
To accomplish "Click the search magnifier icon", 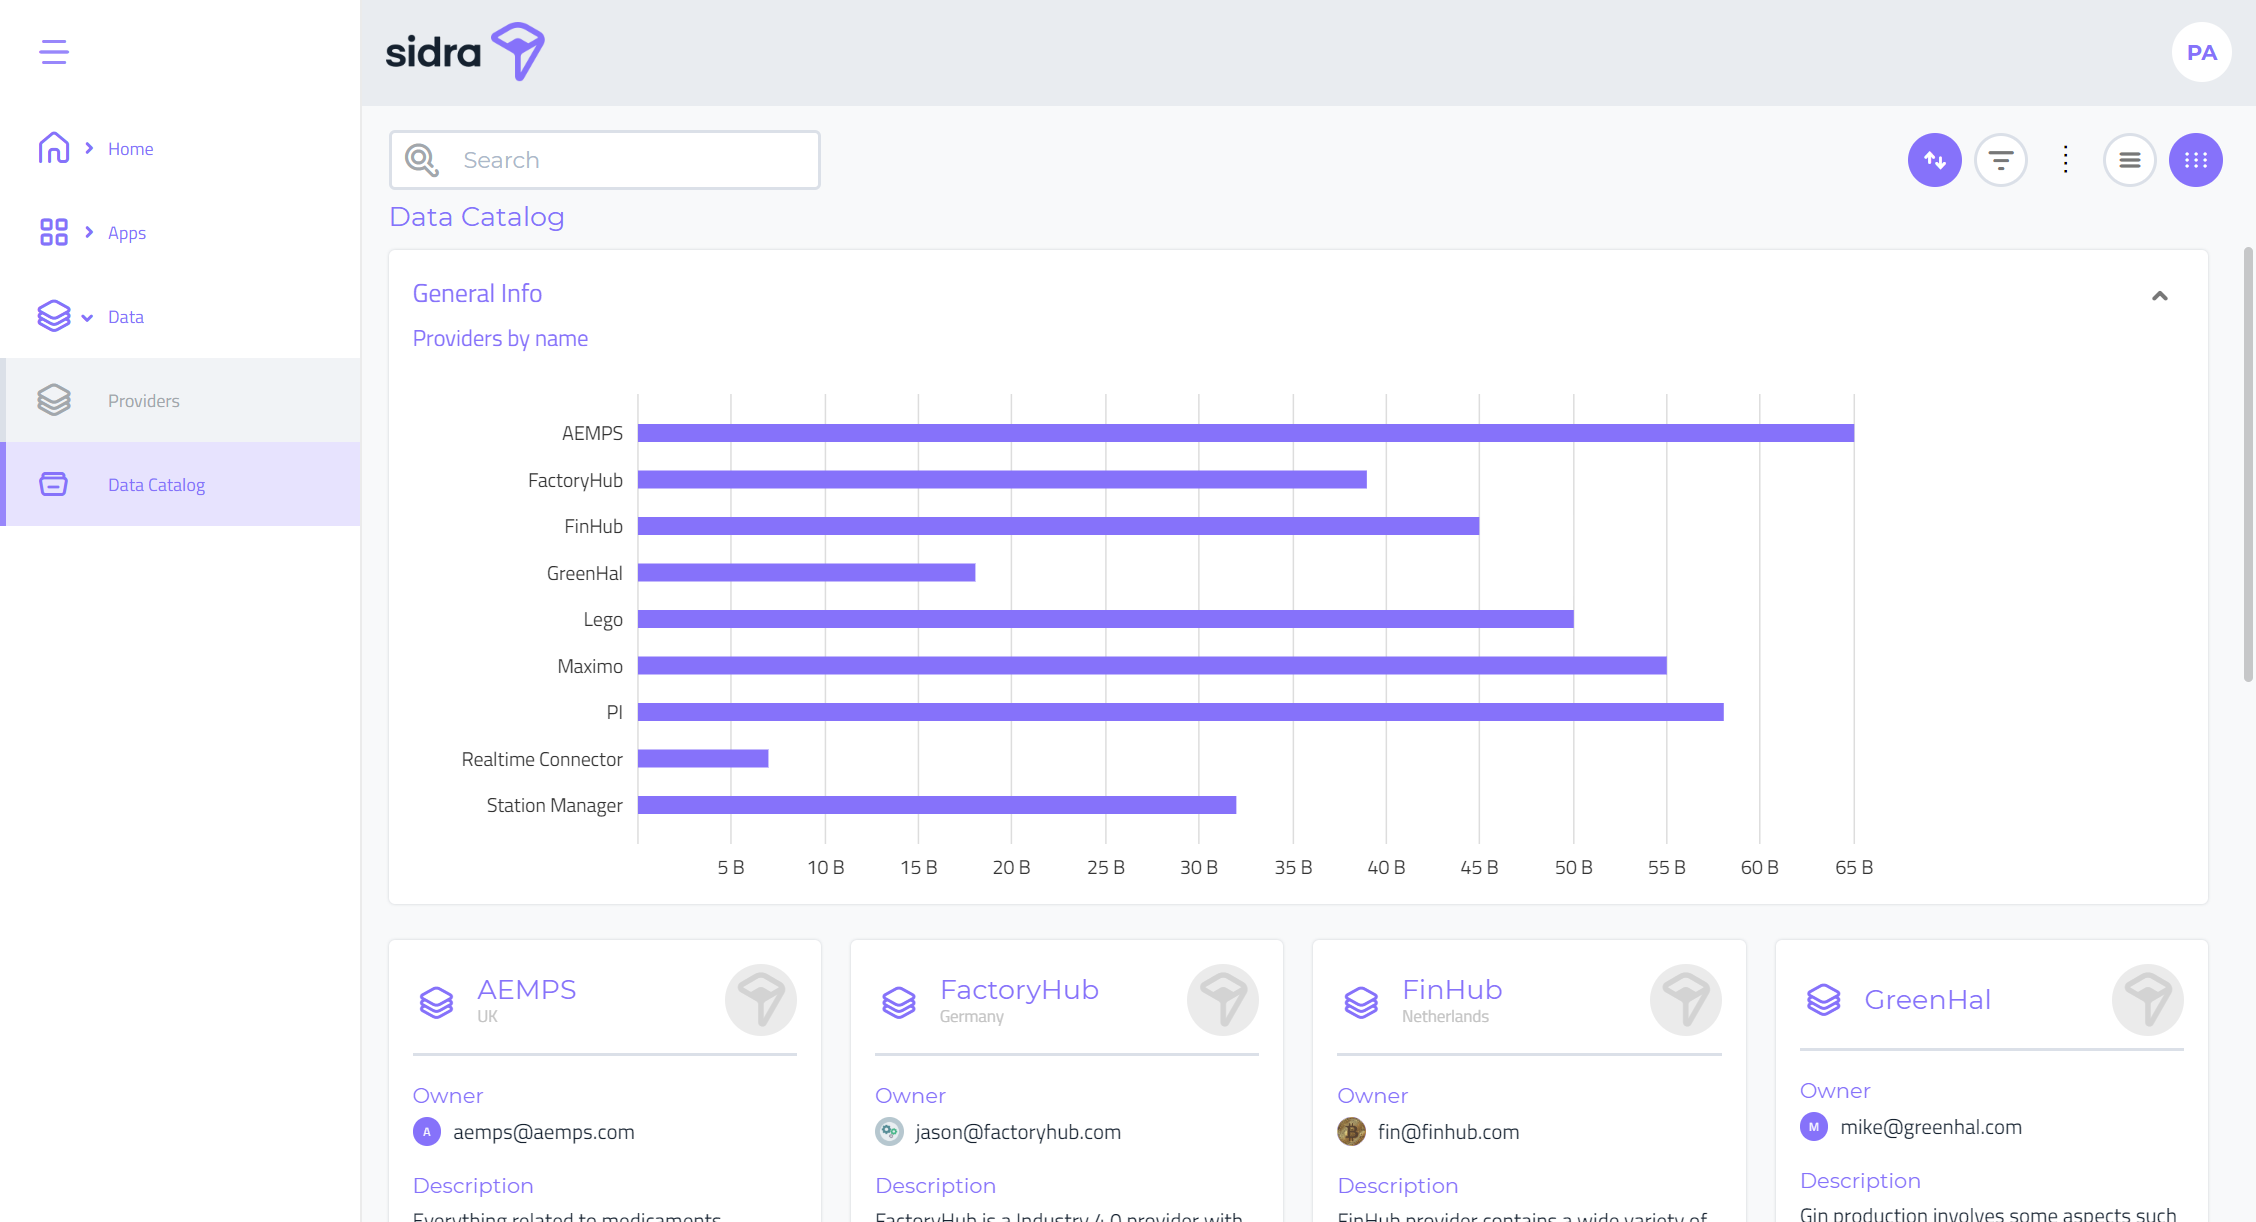I will (421, 160).
